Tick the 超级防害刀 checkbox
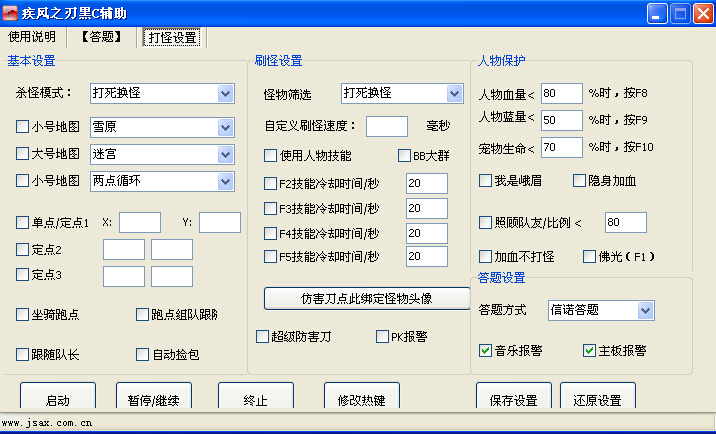The height and width of the screenshot is (434, 716). [263, 337]
